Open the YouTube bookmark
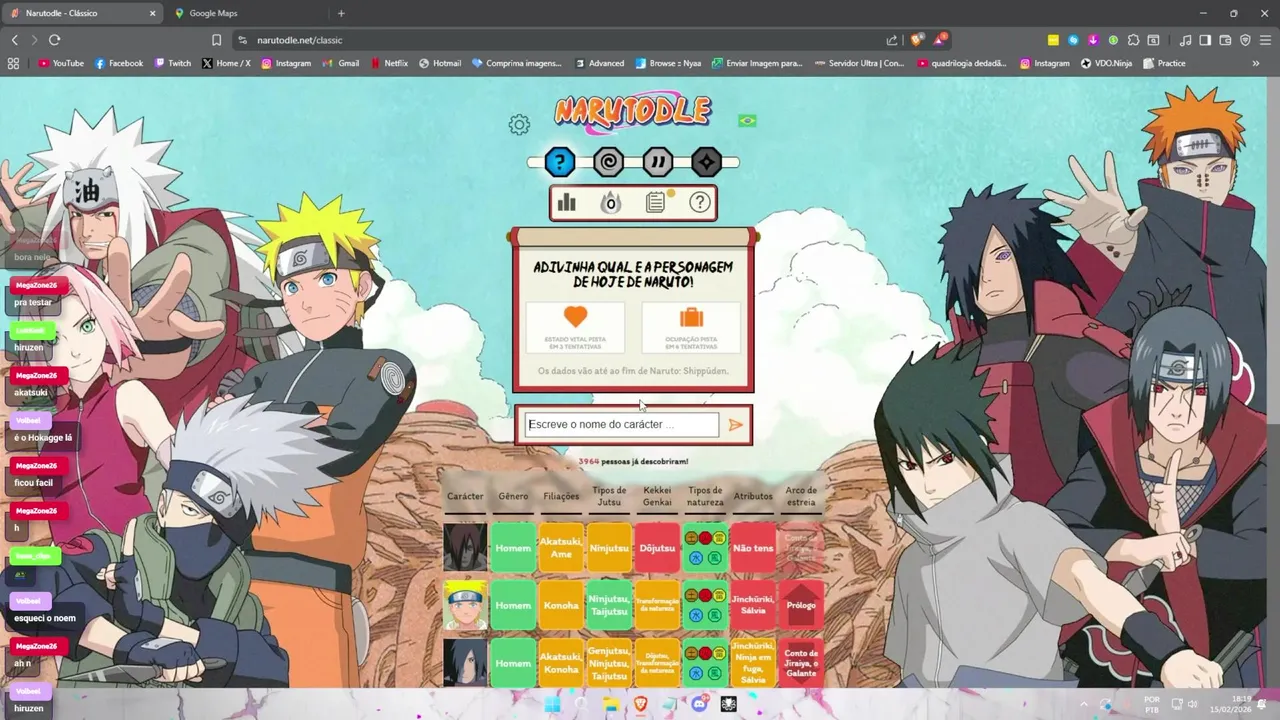The image size is (1280, 720). [x=61, y=63]
